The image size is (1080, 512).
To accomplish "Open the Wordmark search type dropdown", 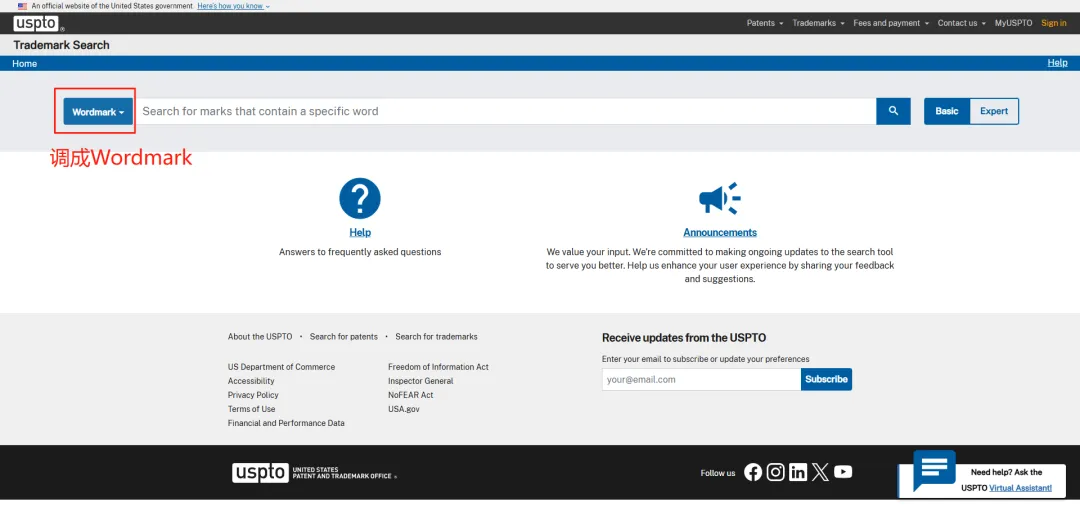I will [98, 112].
